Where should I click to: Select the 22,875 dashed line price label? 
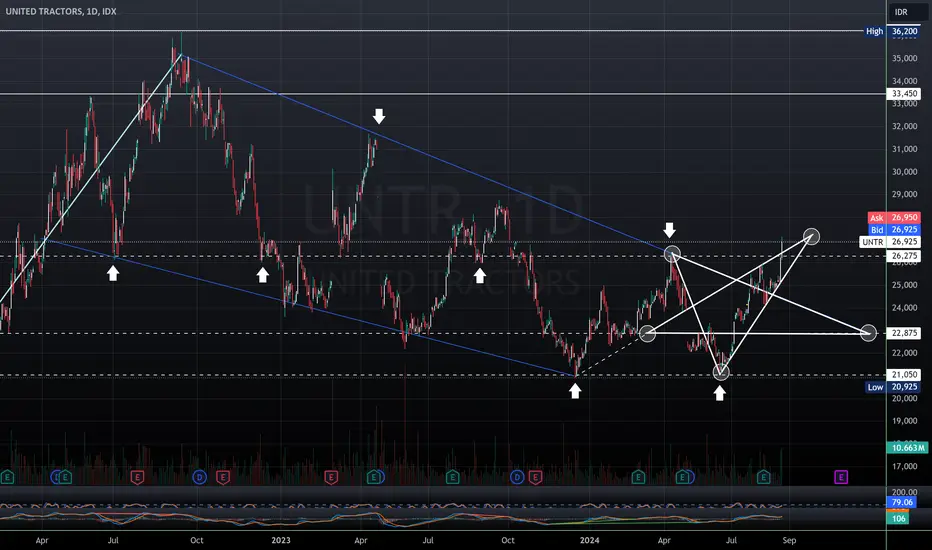pos(904,333)
